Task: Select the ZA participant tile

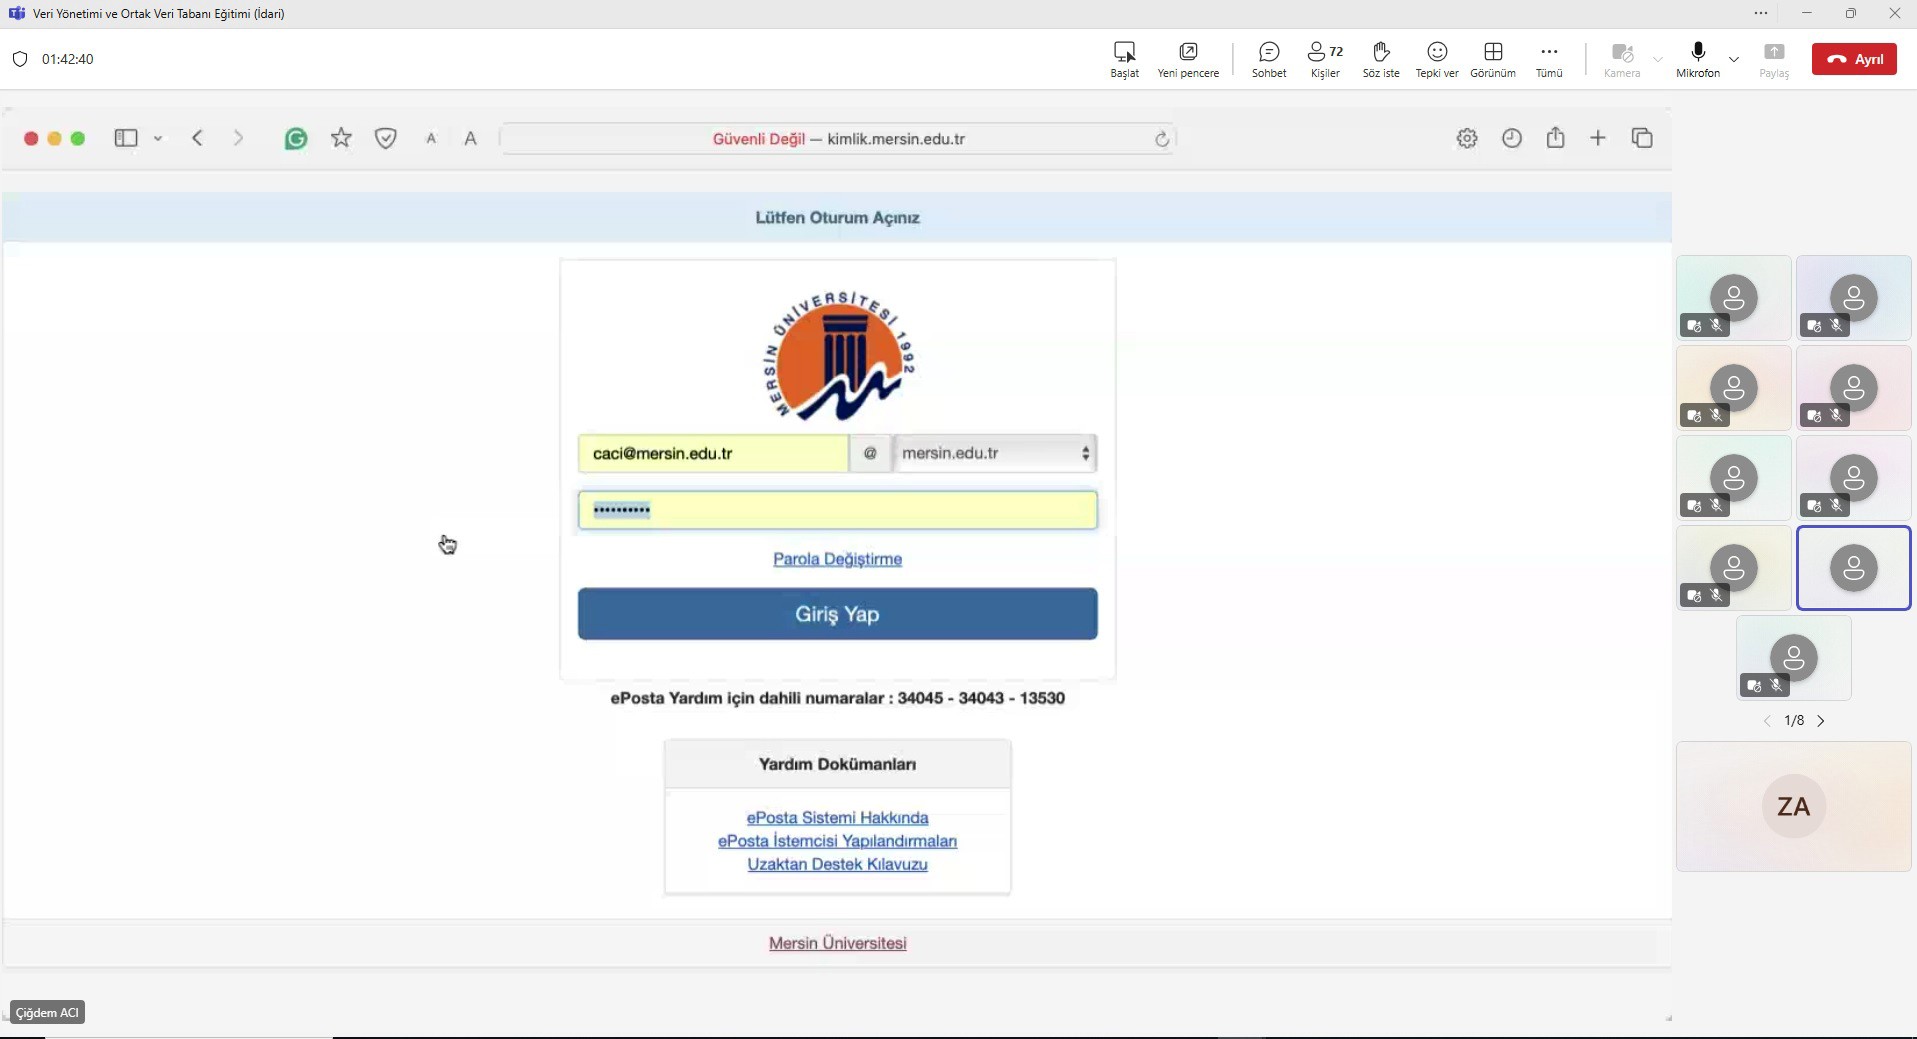Action: tap(1793, 806)
